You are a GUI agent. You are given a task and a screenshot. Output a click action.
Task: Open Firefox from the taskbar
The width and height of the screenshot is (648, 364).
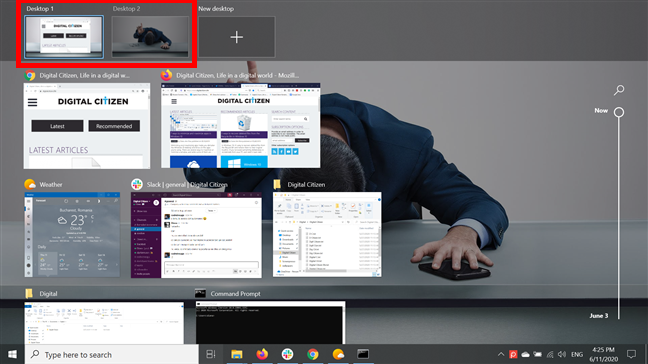pos(262,354)
